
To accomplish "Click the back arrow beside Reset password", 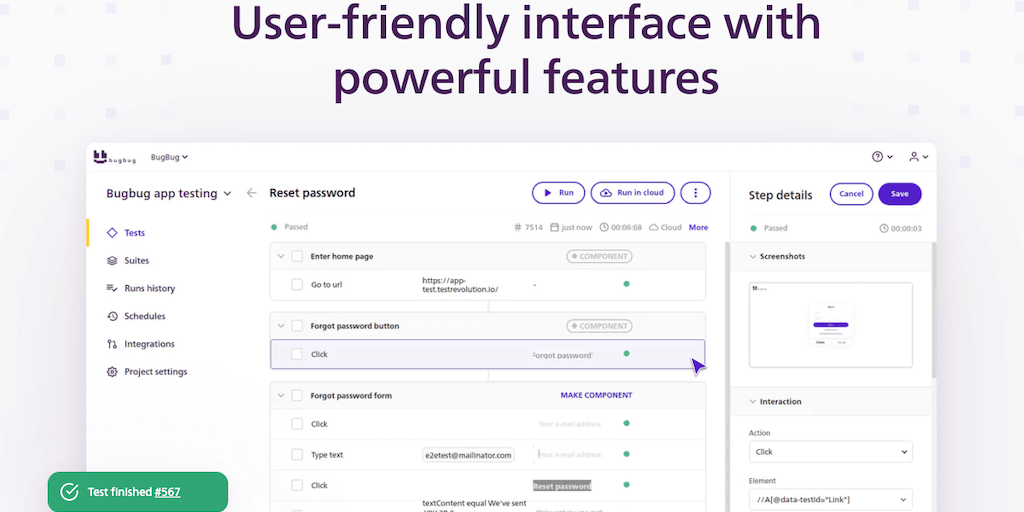I will [252, 193].
